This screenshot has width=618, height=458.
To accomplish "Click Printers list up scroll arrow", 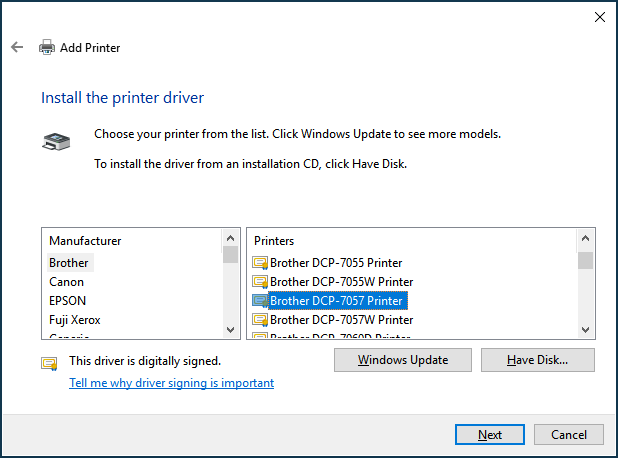I will tap(585, 238).
